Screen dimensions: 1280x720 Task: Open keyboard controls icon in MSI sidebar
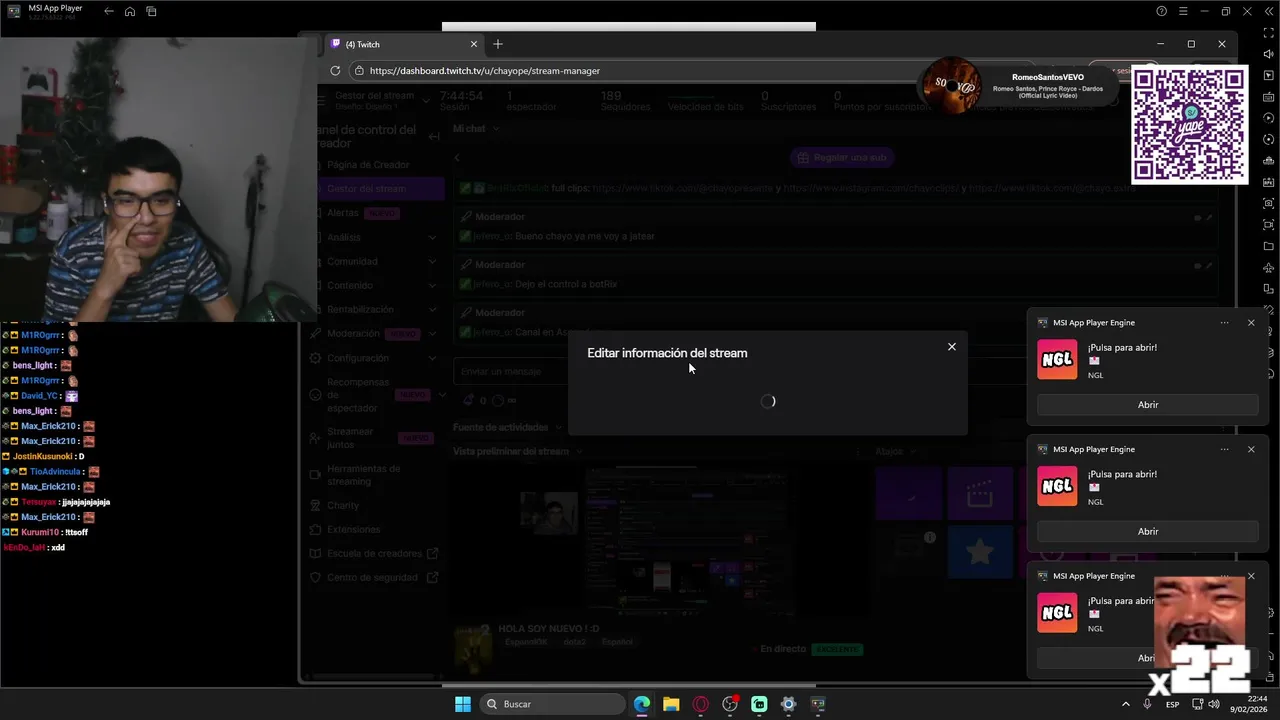coord(1269,97)
